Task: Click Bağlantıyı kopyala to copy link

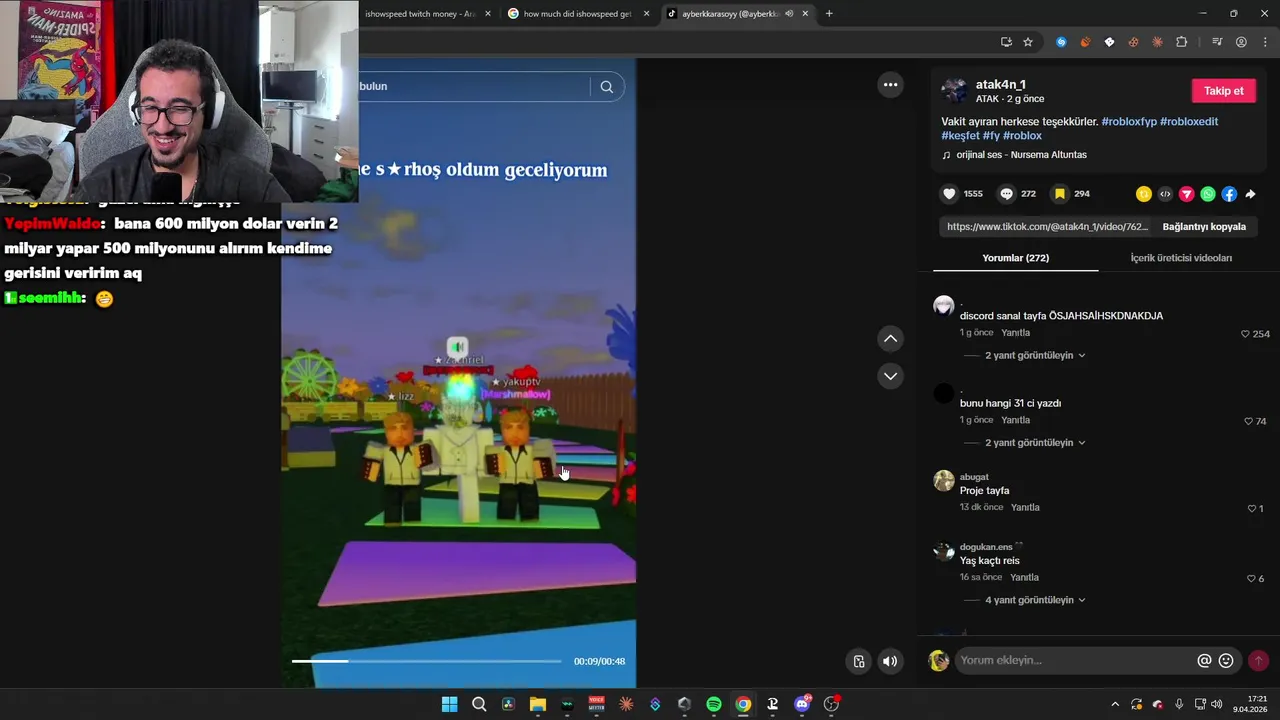Action: tap(1204, 227)
